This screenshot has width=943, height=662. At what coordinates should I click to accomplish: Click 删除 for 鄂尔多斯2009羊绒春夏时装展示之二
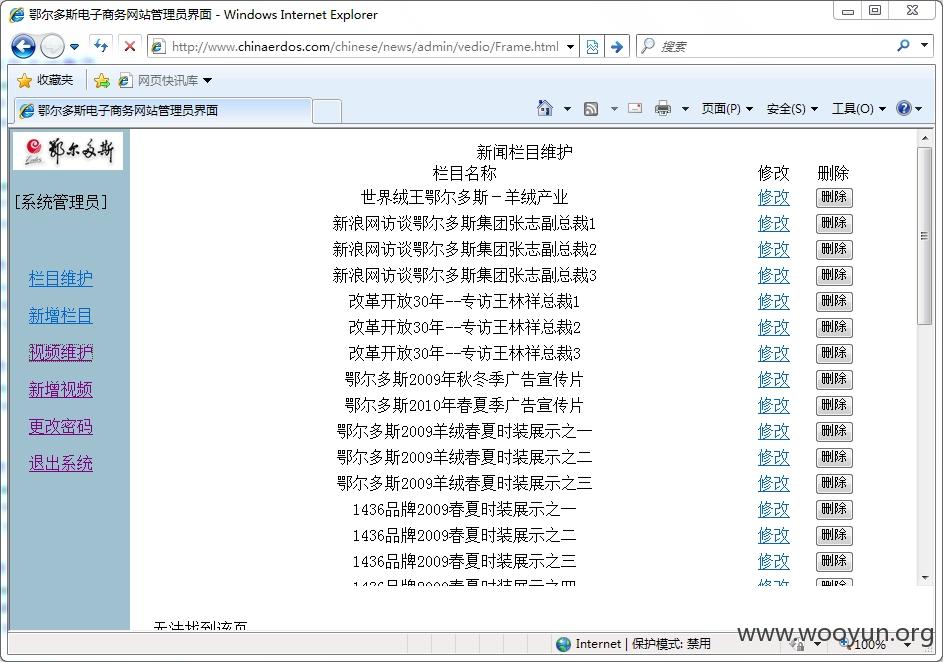[x=834, y=458]
